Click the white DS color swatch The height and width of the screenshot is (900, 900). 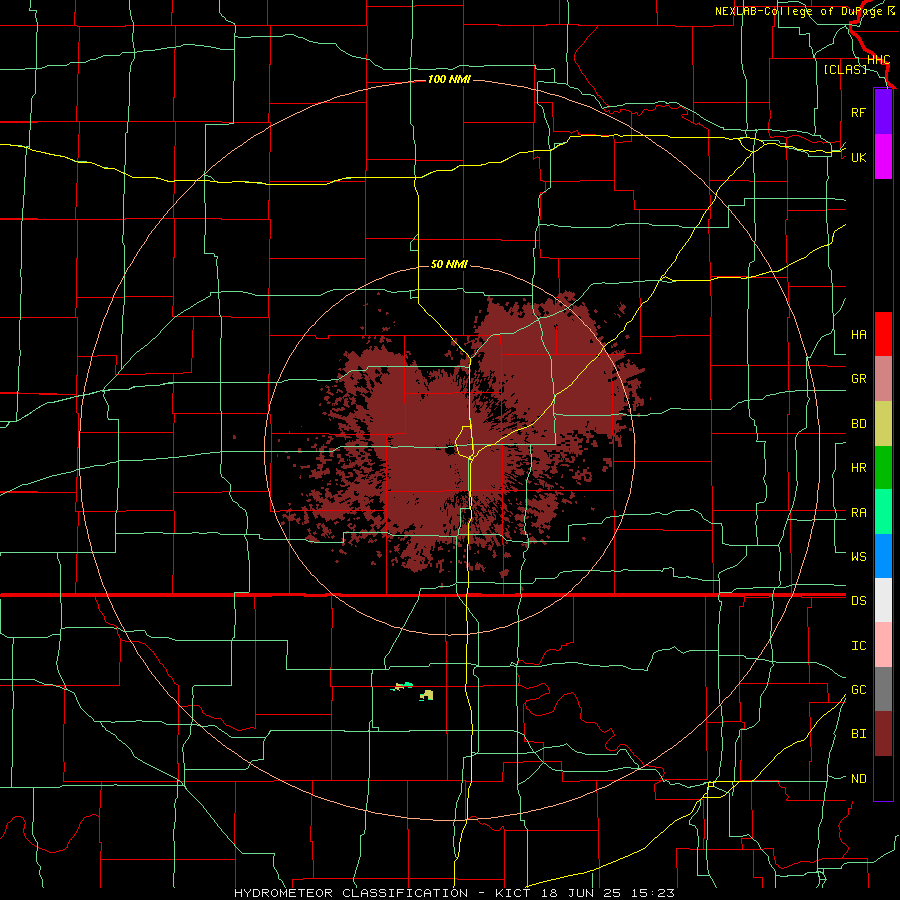(883, 600)
